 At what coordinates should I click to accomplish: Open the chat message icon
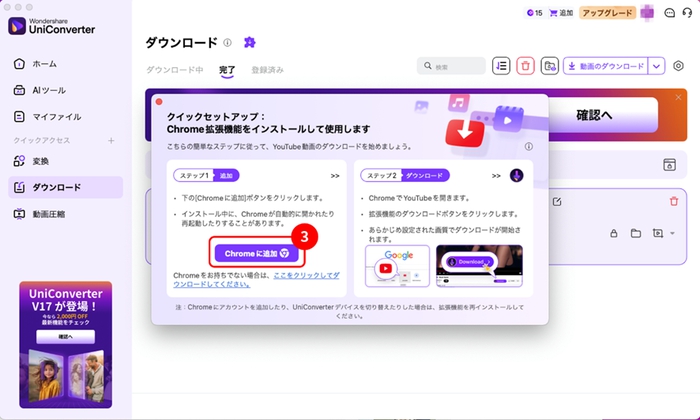click(x=668, y=13)
